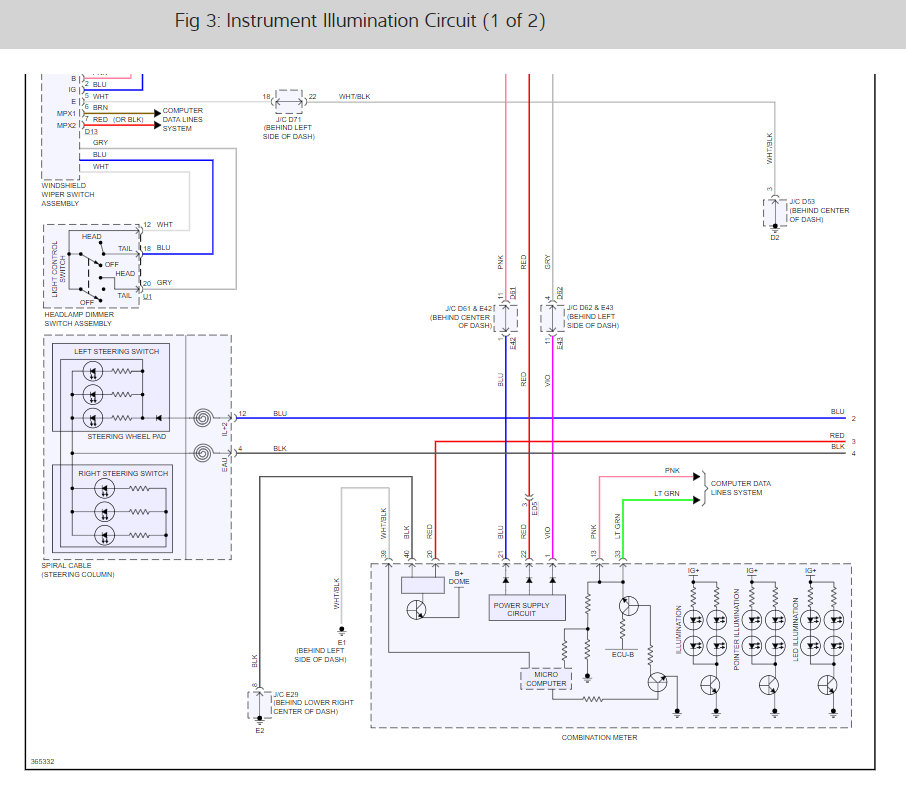This screenshot has height=788, width=906.
Task: Click the upper spiral cable coil symbol
Action: coord(203,417)
